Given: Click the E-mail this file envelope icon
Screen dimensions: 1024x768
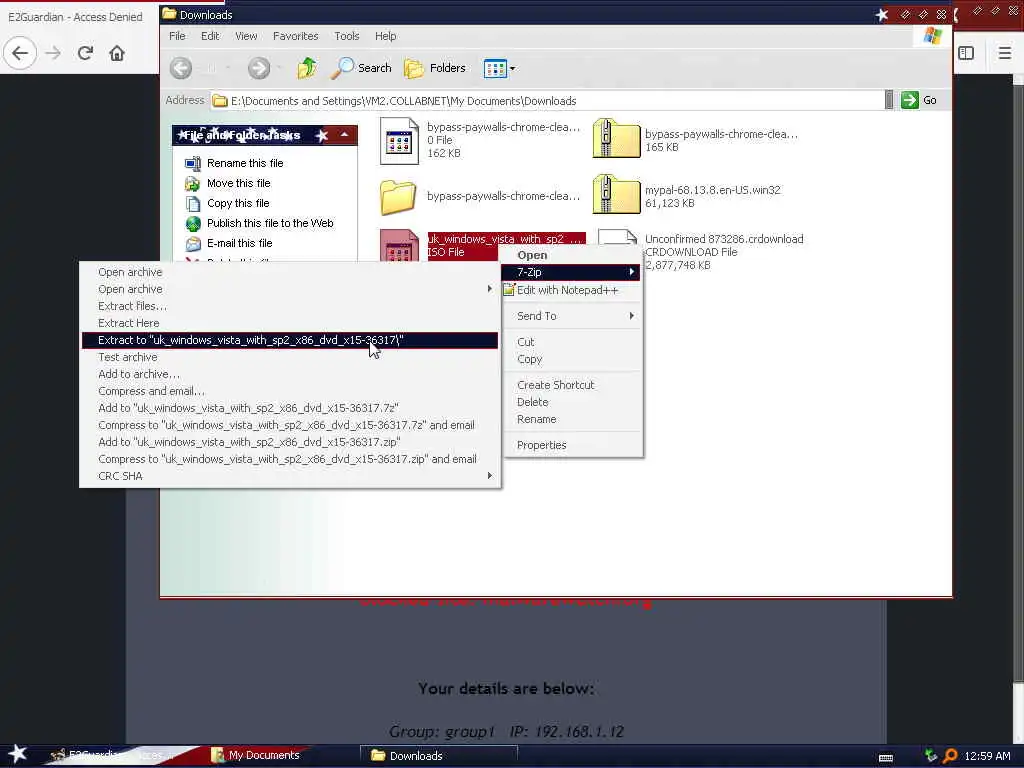Looking at the screenshot, I should [x=193, y=244].
